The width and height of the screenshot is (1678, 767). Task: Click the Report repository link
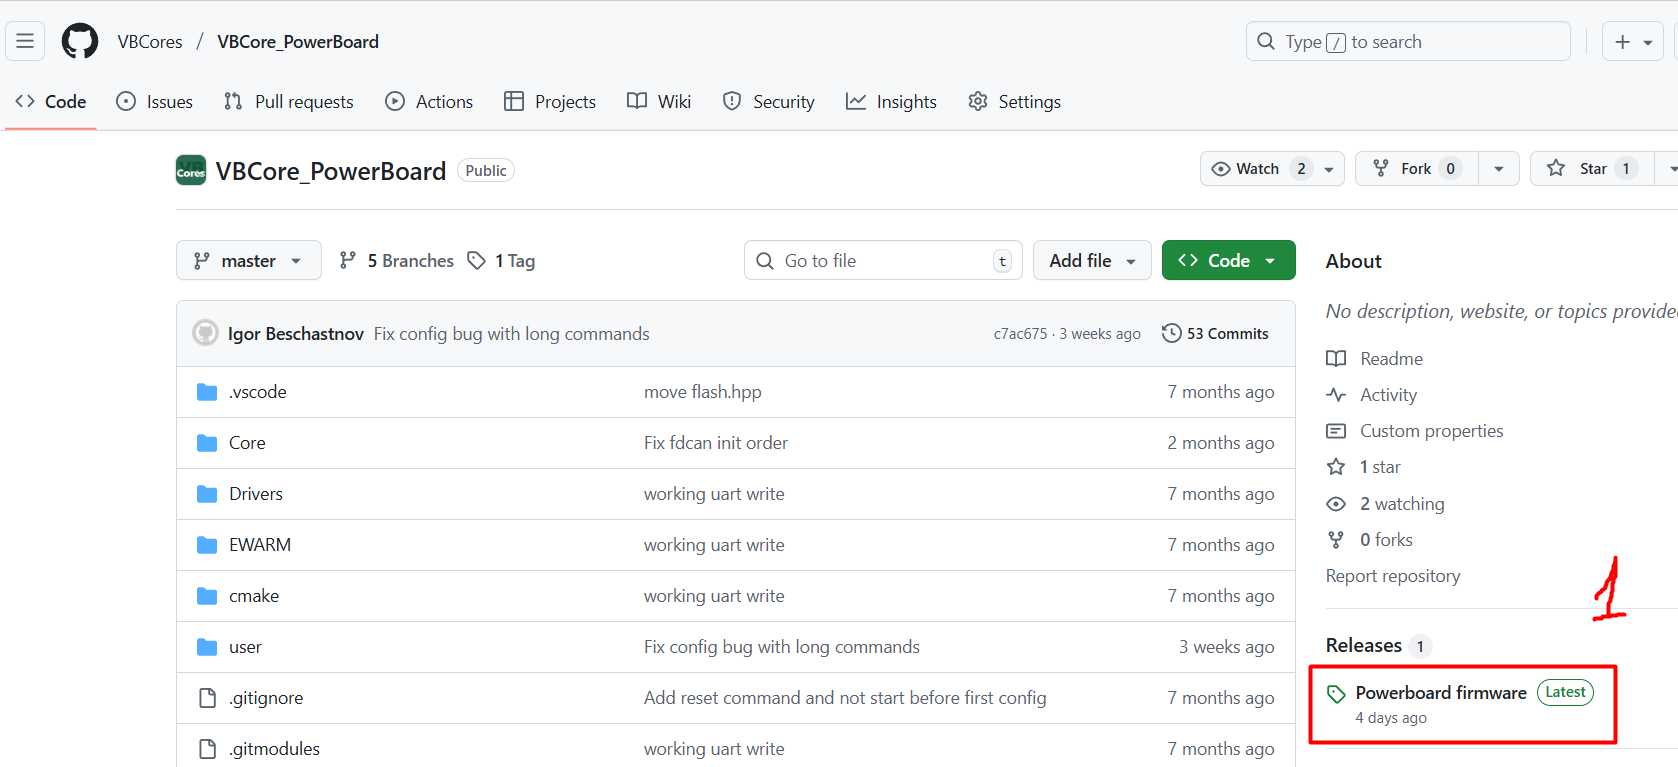[1392, 576]
